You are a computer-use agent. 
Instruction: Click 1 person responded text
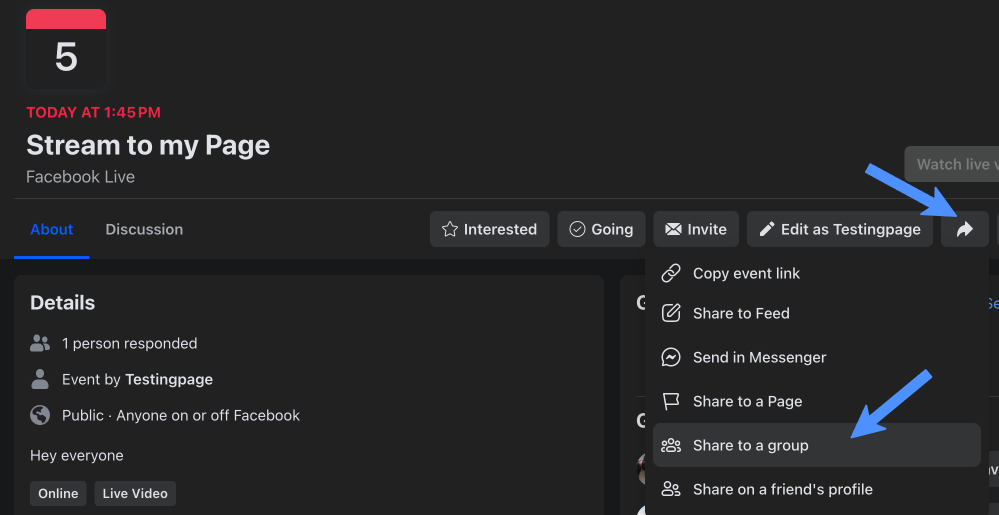click(129, 343)
